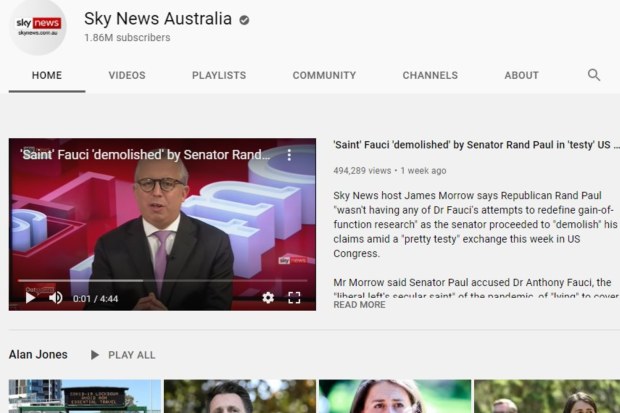This screenshot has width=620, height=413.
Task: Open the three-dot menu on video player
Action: pos(289,155)
